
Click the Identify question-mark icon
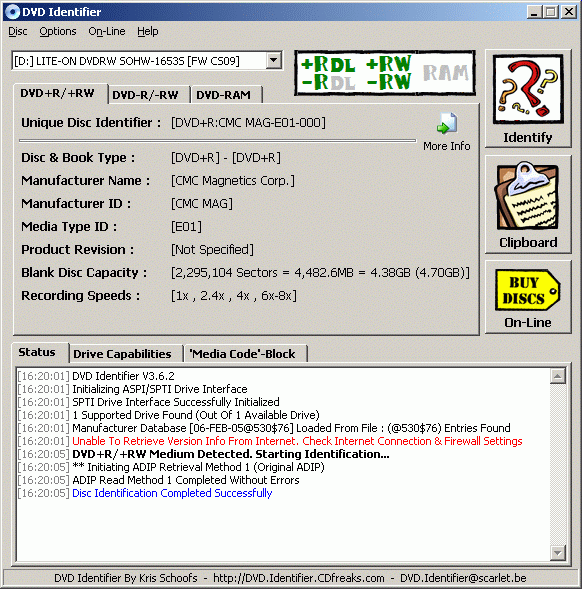click(x=528, y=89)
